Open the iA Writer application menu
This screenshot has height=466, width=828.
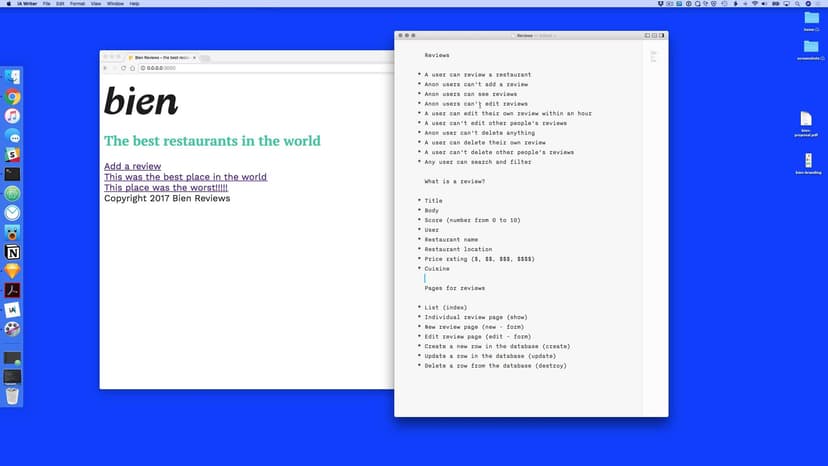tap(25, 4)
